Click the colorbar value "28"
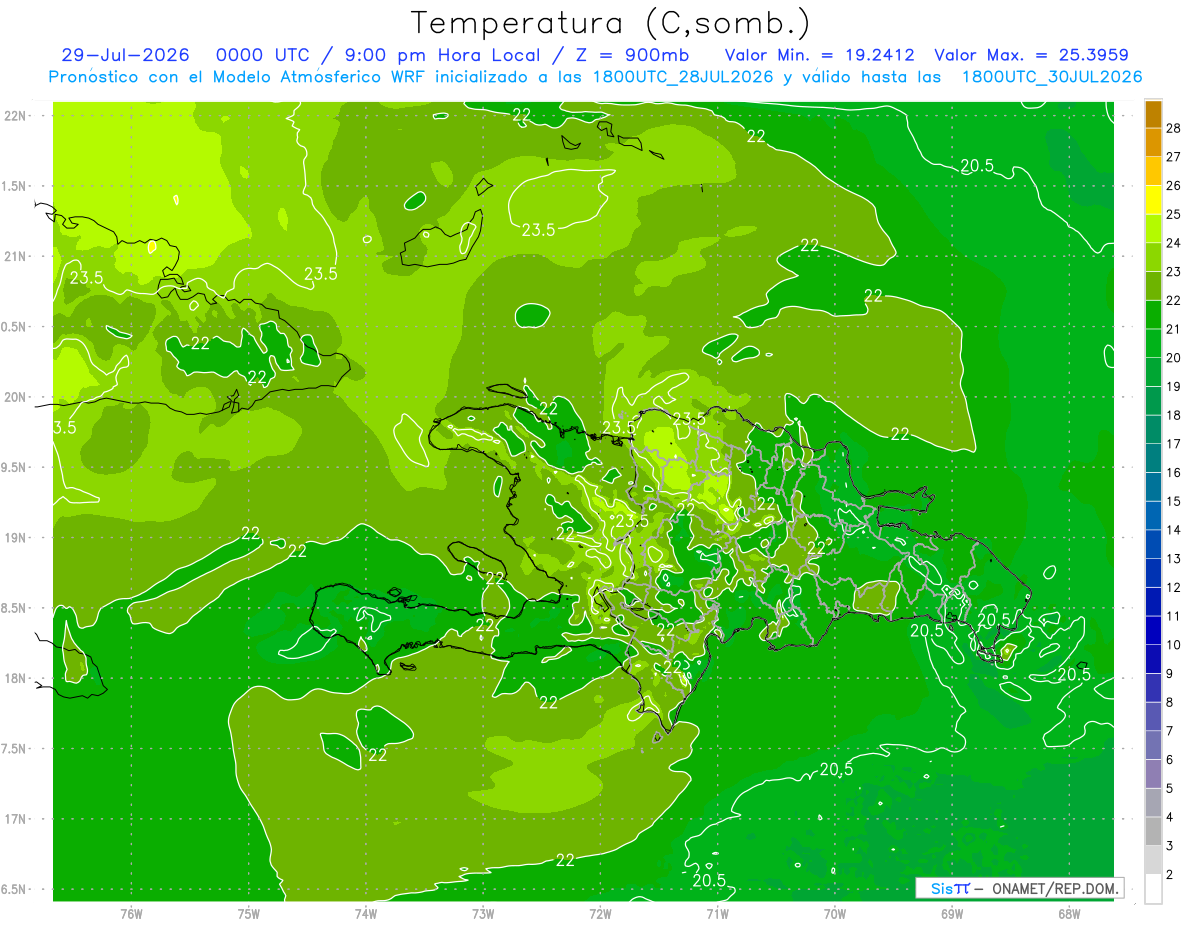The width and height of the screenshot is (1200, 927). [x=1175, y=128]
